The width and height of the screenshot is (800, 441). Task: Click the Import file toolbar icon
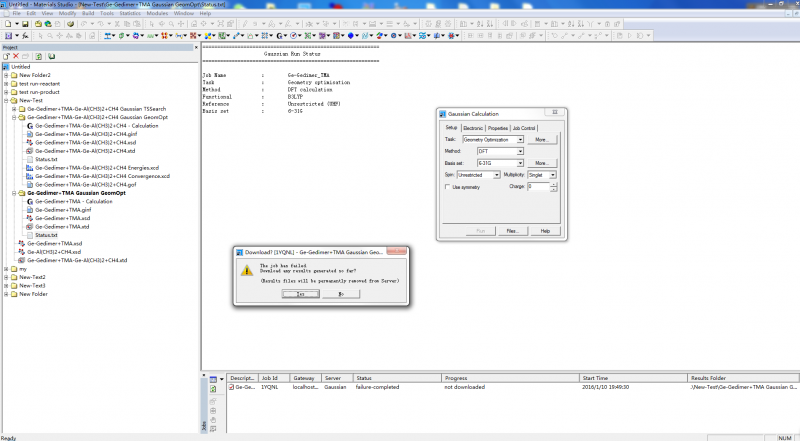pyautogui.click(x=38, y=24)
